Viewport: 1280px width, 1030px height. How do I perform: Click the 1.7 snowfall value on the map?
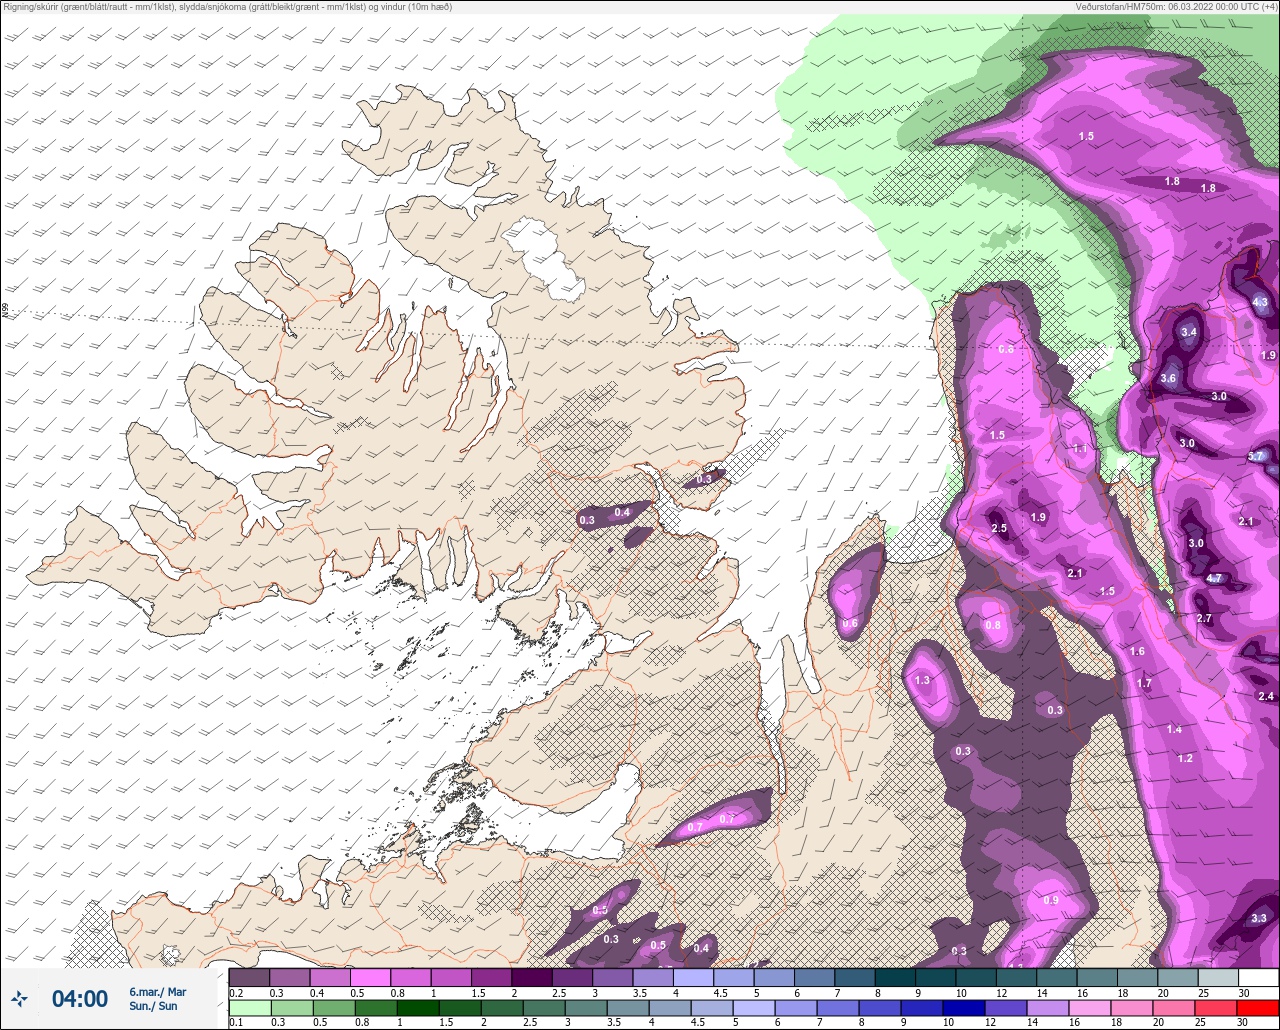1144,683
